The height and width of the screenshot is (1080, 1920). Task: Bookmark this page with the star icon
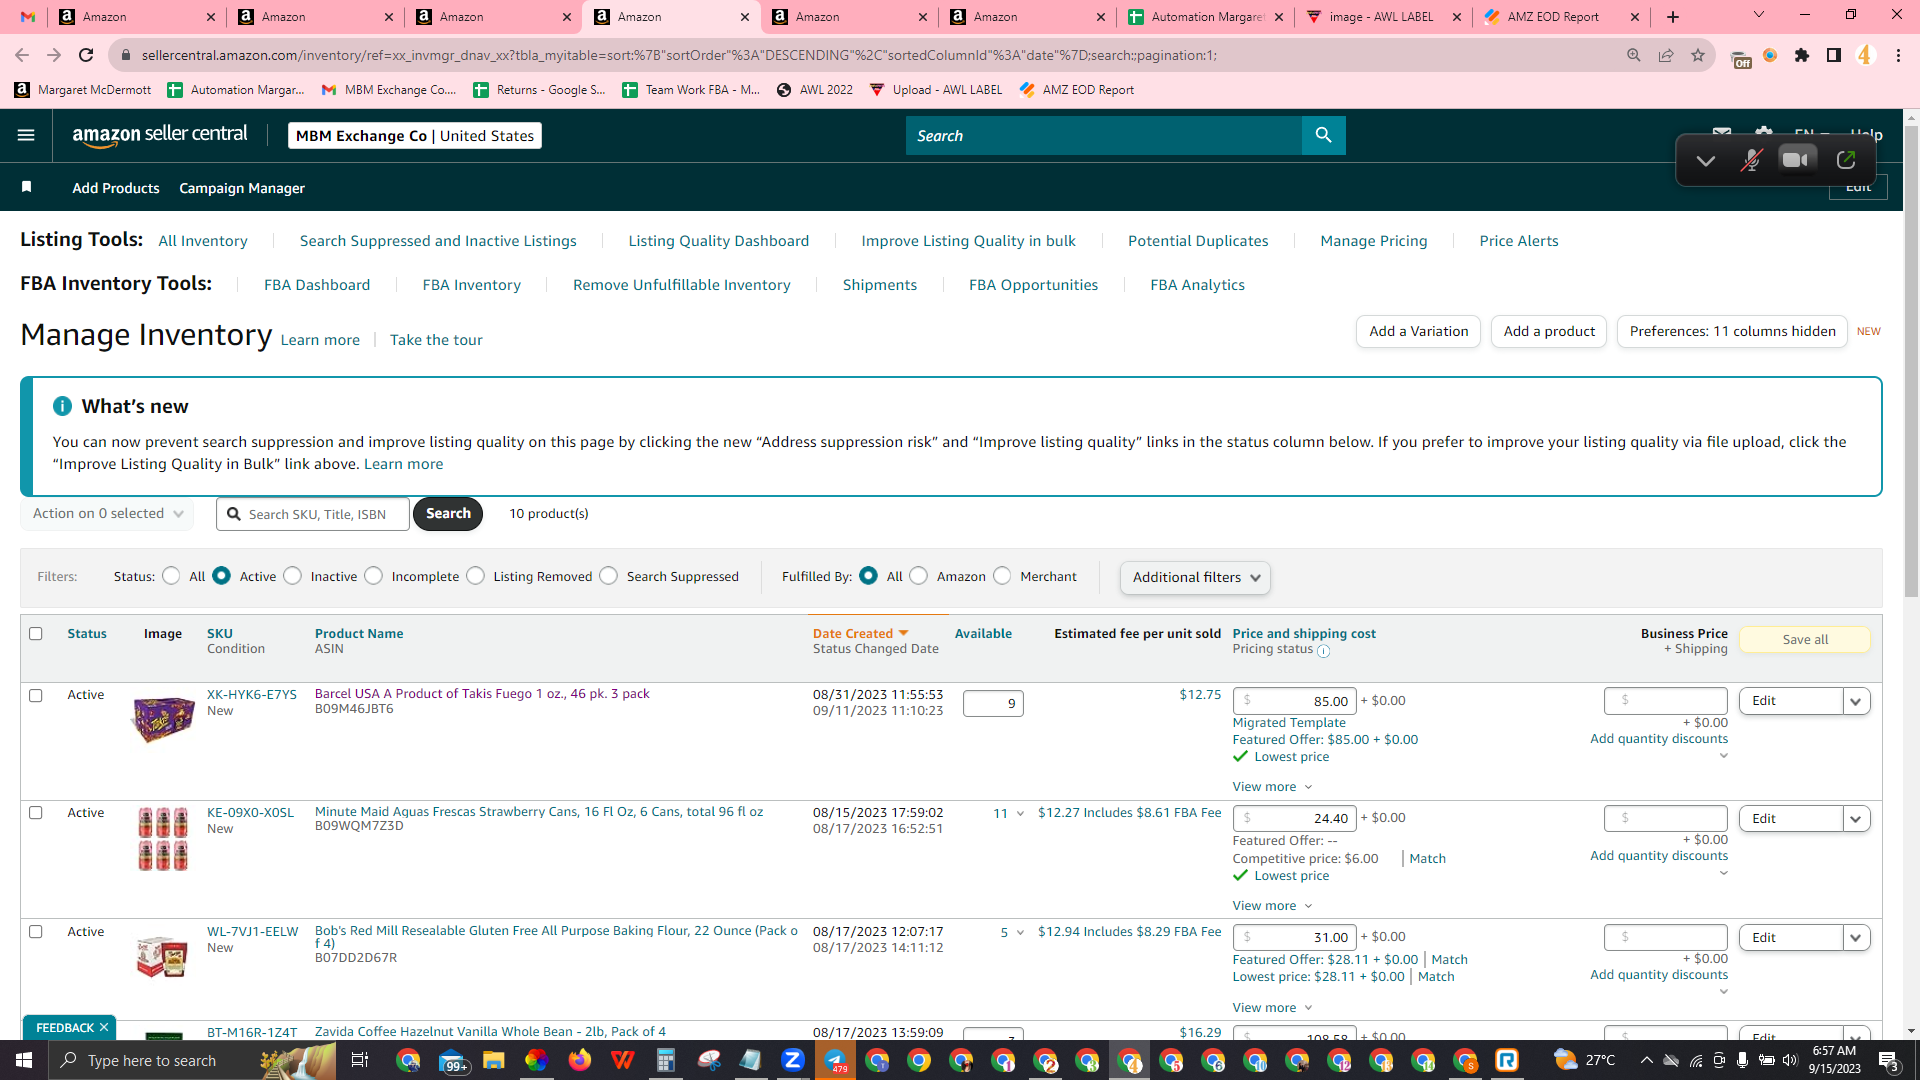pos(1698,55)
